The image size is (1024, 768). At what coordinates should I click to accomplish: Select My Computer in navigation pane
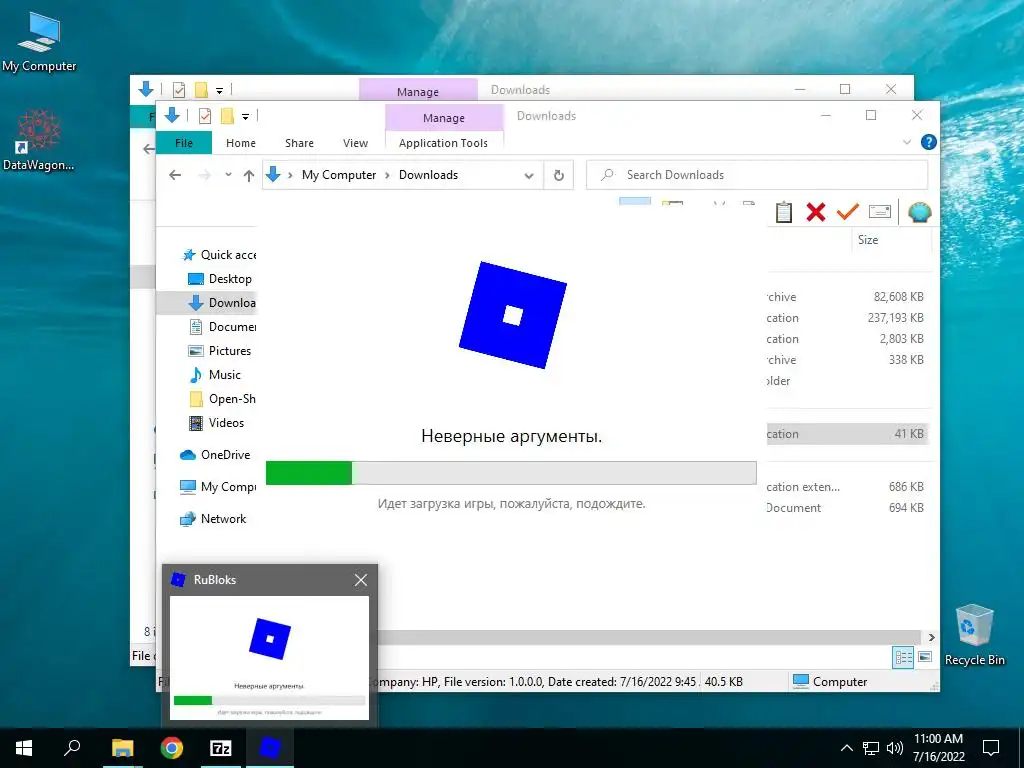218,487
